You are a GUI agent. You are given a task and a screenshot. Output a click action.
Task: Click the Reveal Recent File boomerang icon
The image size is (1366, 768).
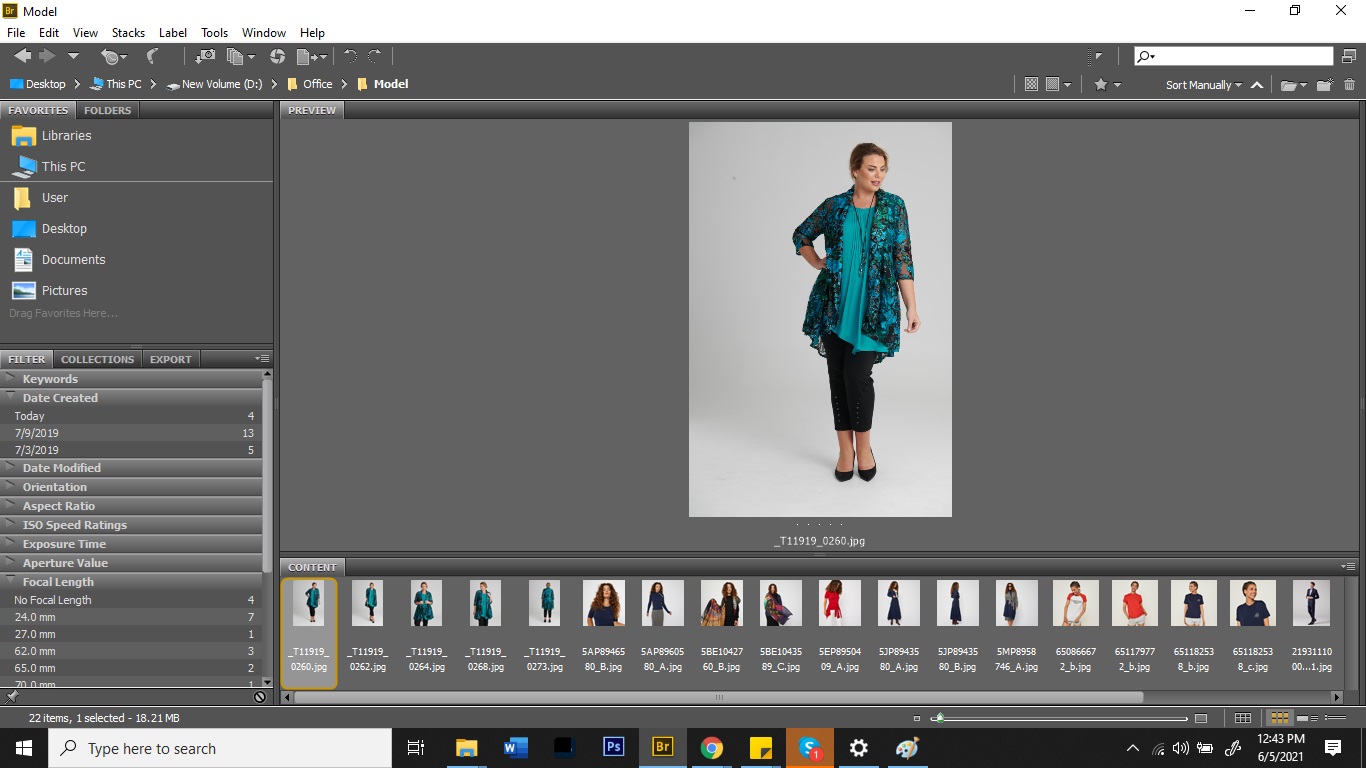(152, 57)
